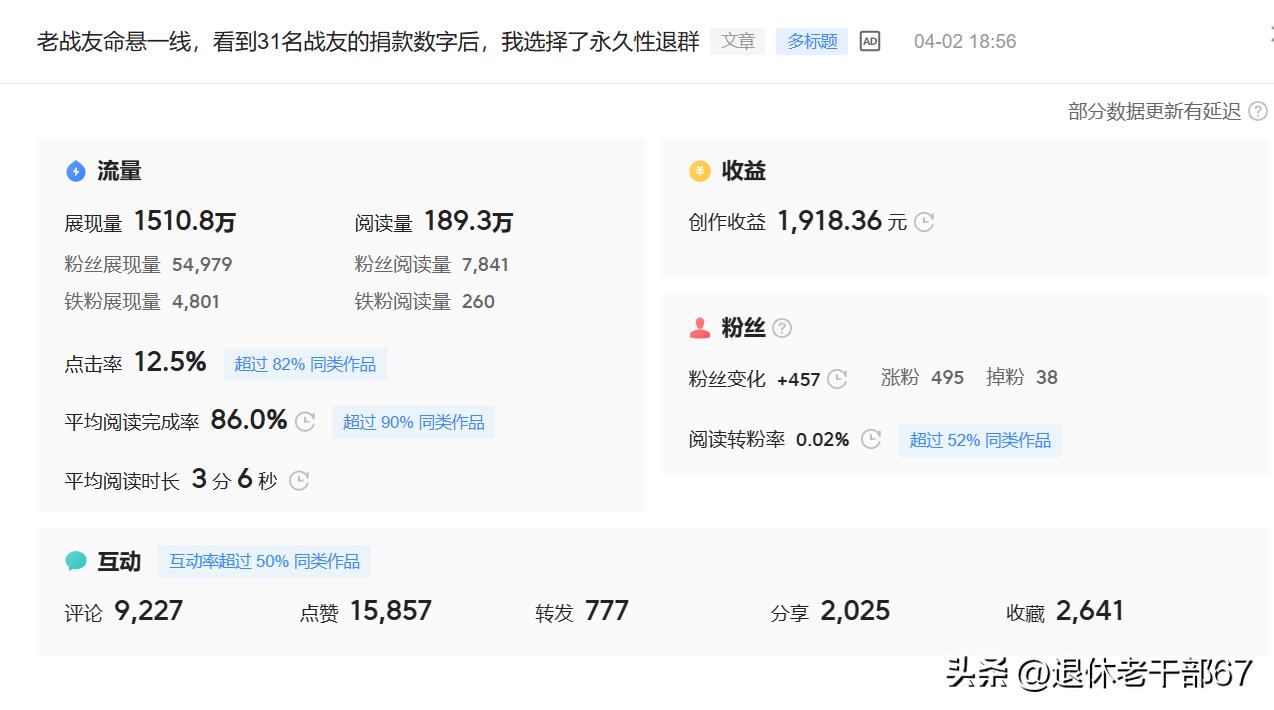Click the question mark beside 部分数据更新有延迟
1274x710 pixels.
1260,111
